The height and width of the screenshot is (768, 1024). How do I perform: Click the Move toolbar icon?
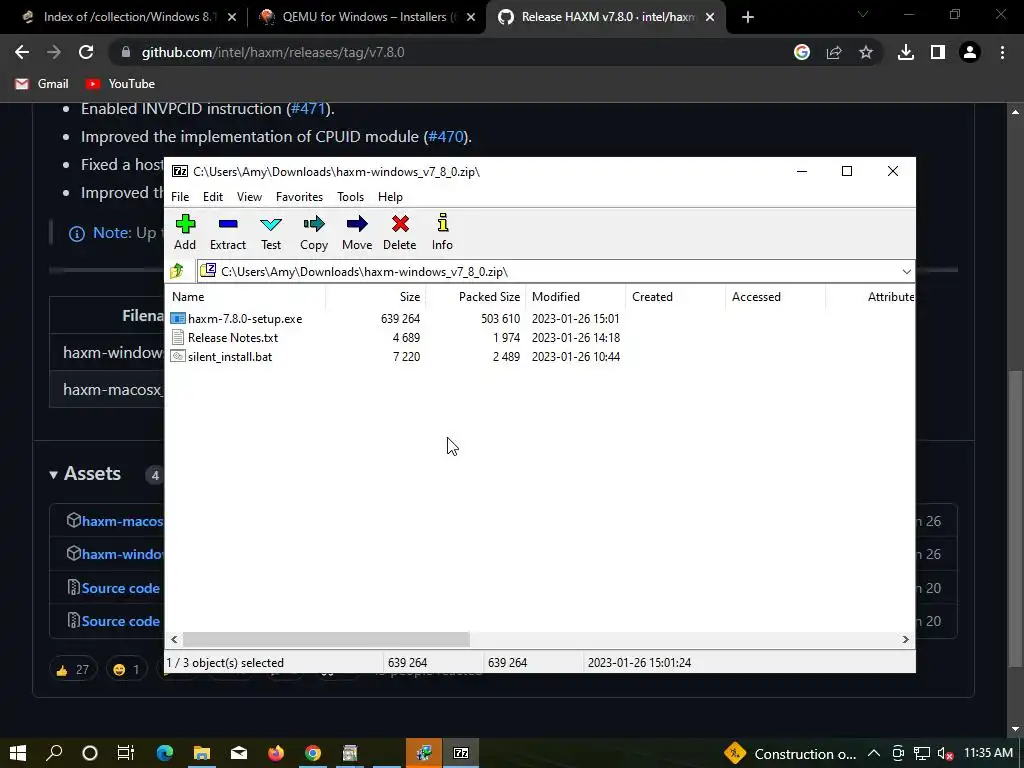(x=357, y=232)
